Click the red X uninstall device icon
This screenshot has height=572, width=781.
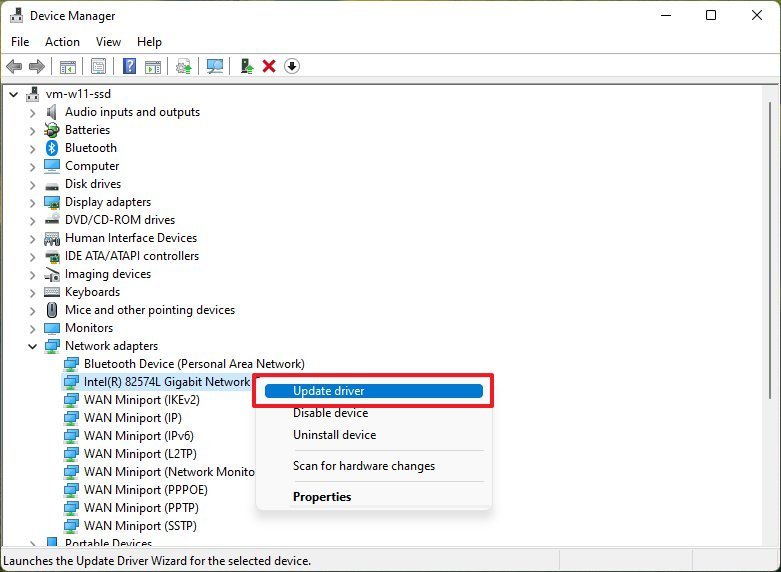(269, 66)
